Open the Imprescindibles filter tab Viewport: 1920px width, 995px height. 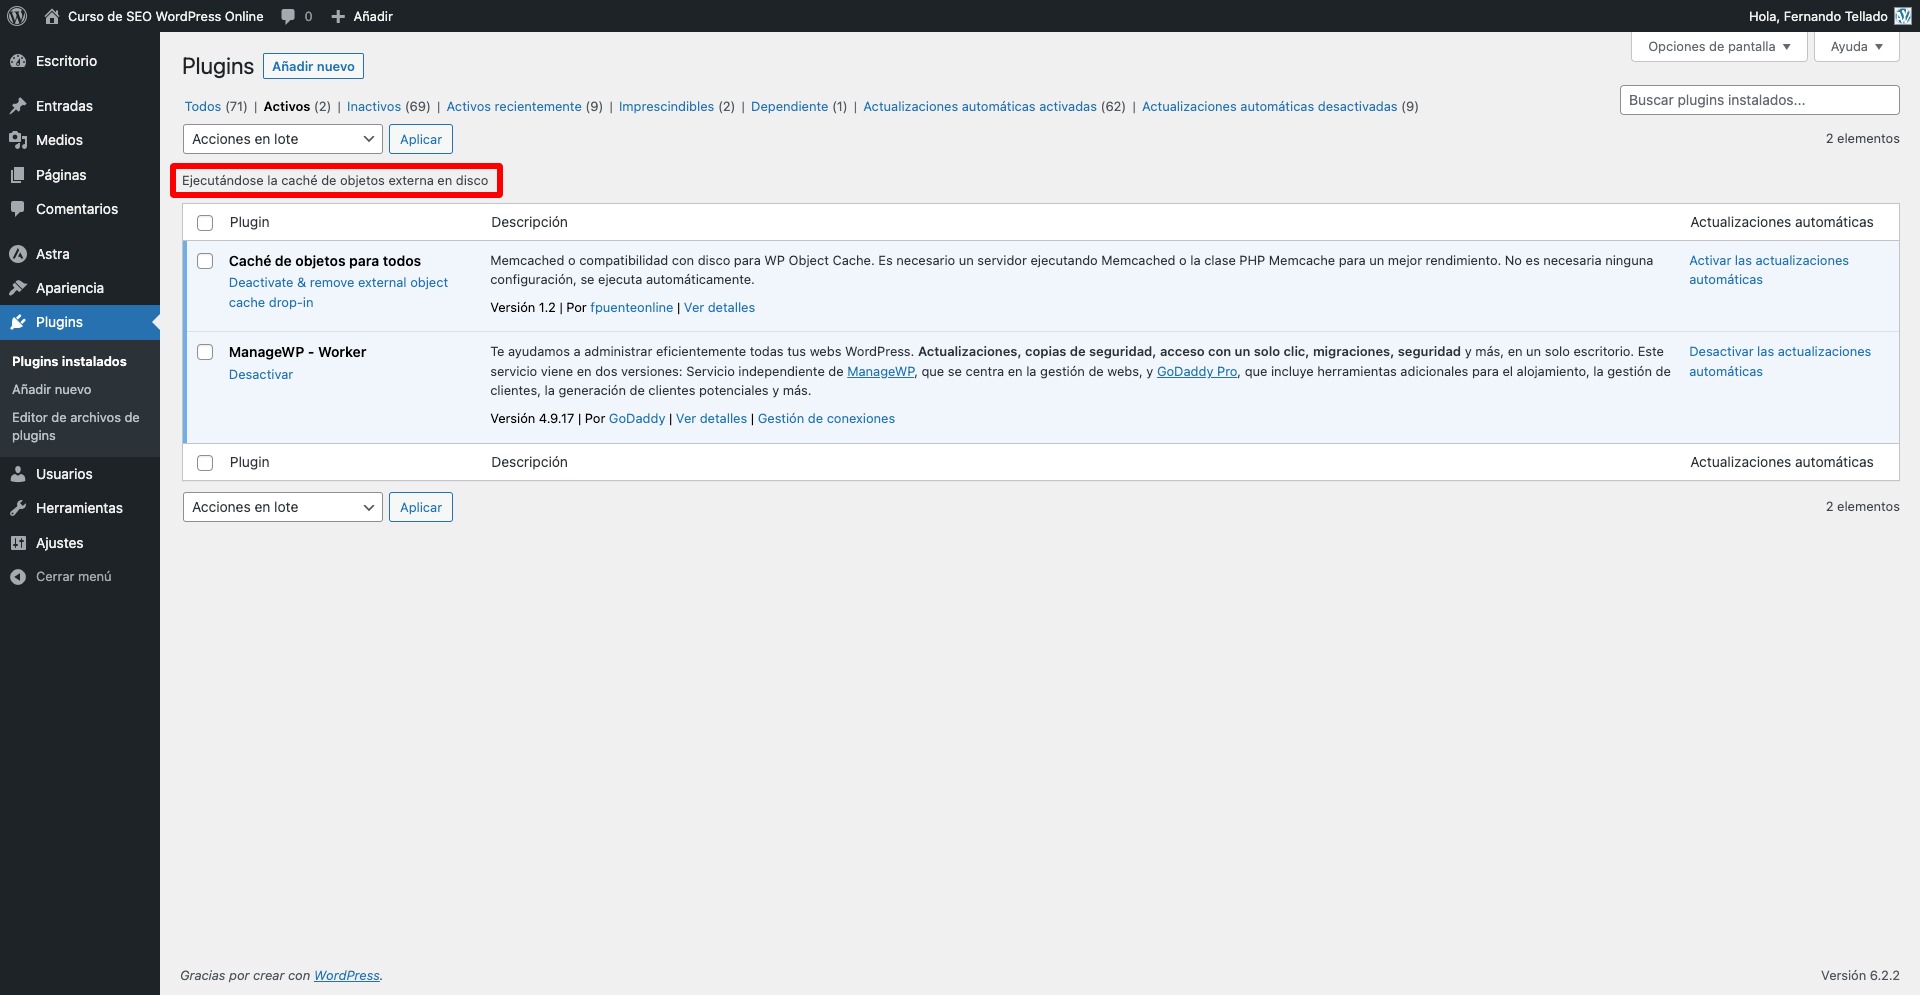tap(667, 106)
